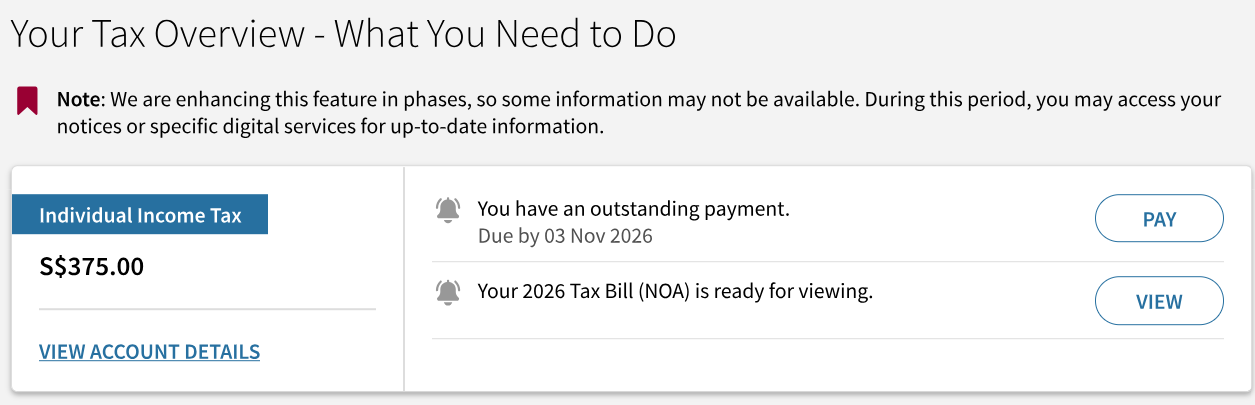
Task: Click the "What You Need to Do" heading portion
Action: coord(505,35)
